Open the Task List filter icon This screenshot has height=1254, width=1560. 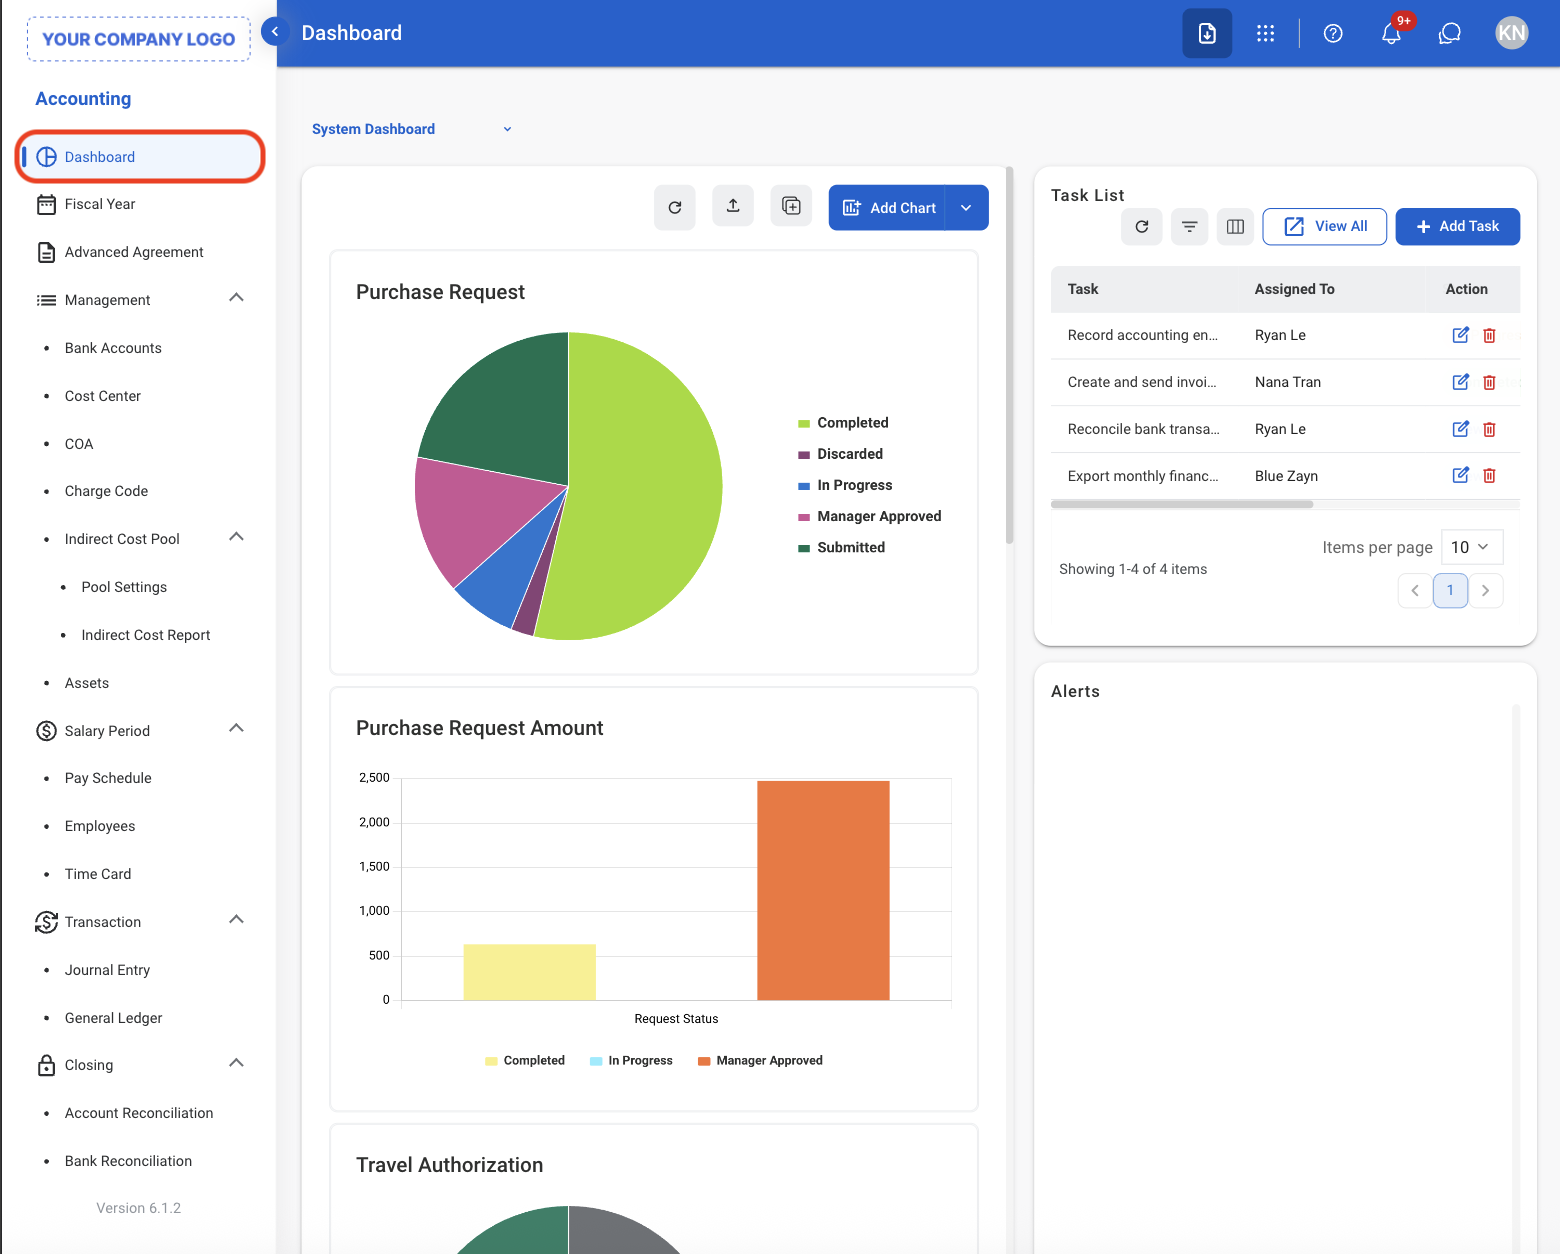(1190, 227)
